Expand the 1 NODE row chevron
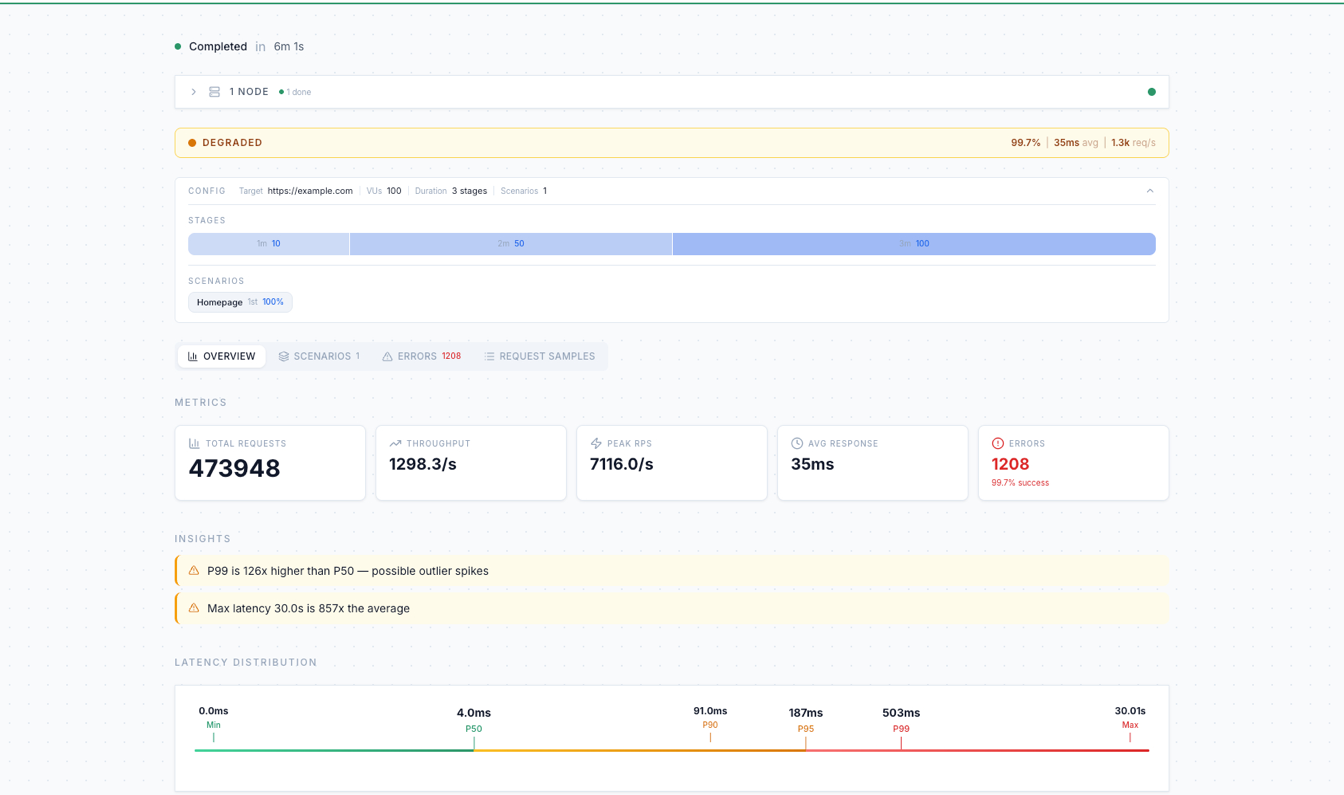The width and height of the screenshot is (1344, 795). click(194, 92)
